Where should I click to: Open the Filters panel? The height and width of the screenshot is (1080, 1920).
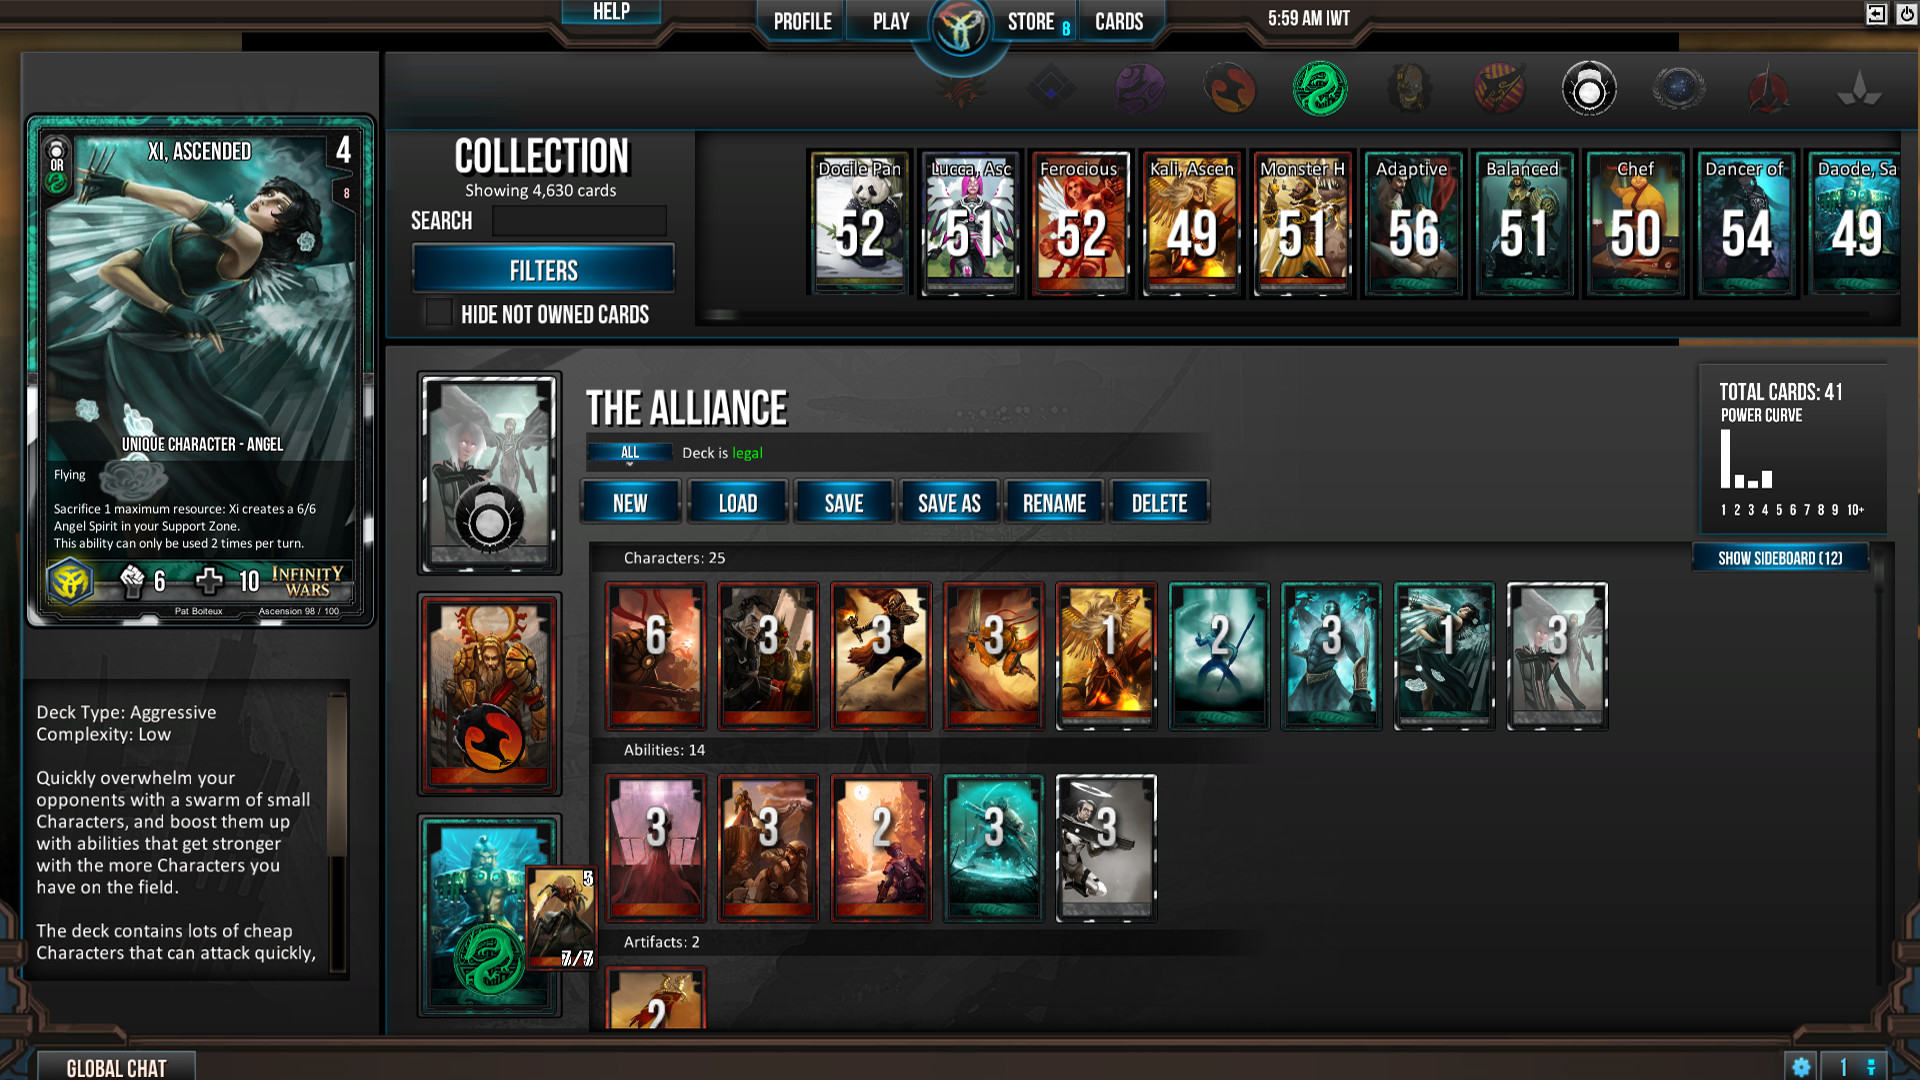543,270
